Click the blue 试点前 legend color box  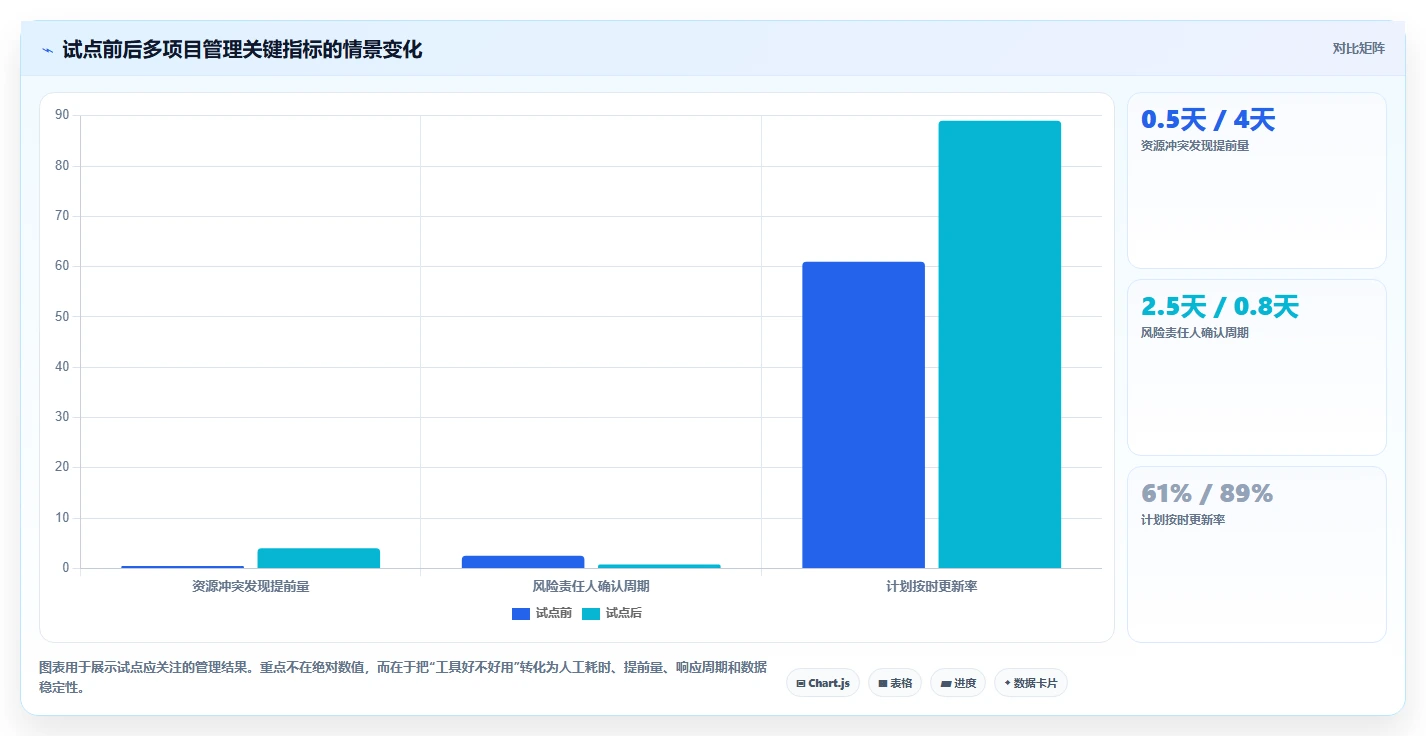click(x=521, y=613)
